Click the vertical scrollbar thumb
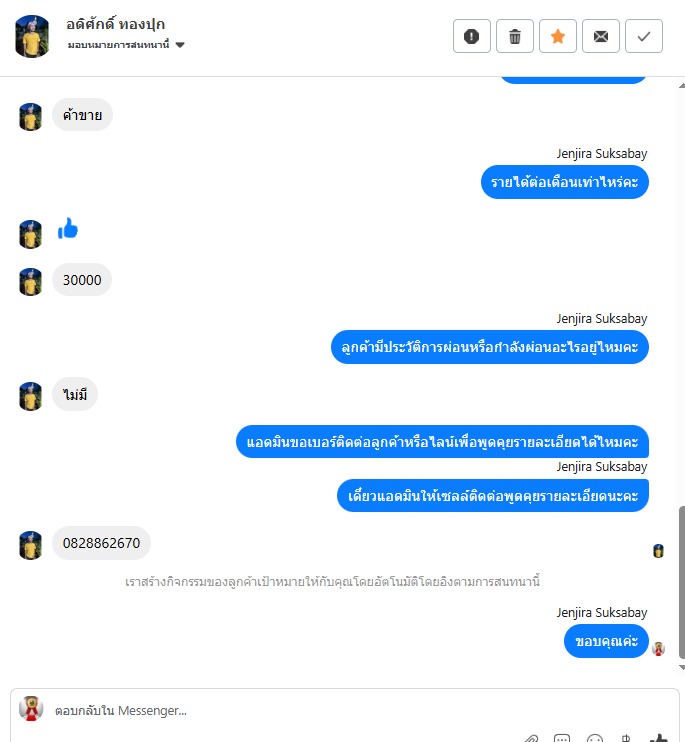 click(x=681, y=582)
